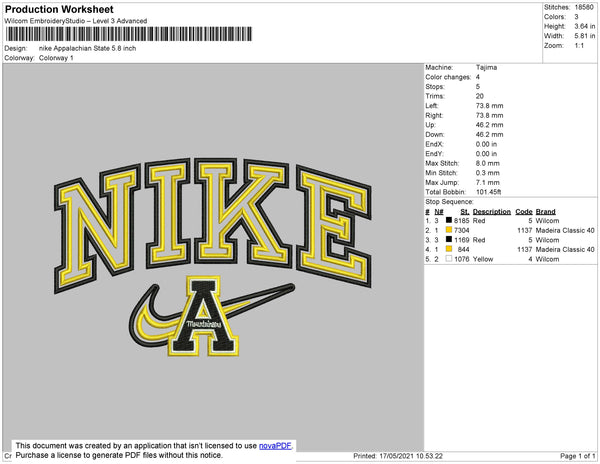Click 'Wilcom EmbroideryStudio – Level 3 Advanced' text

(x=76, y=21)
